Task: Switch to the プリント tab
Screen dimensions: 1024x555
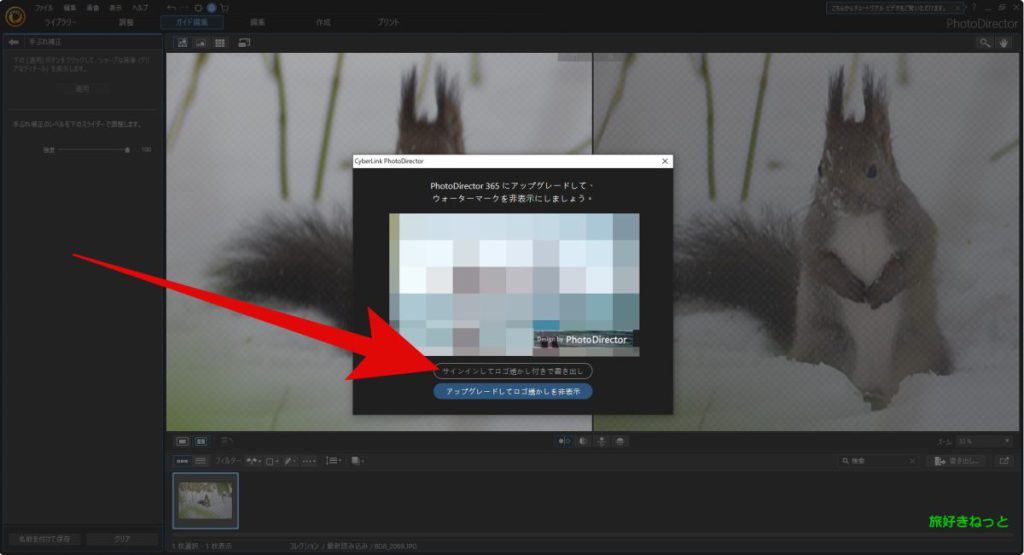Action: click(388, 22)
